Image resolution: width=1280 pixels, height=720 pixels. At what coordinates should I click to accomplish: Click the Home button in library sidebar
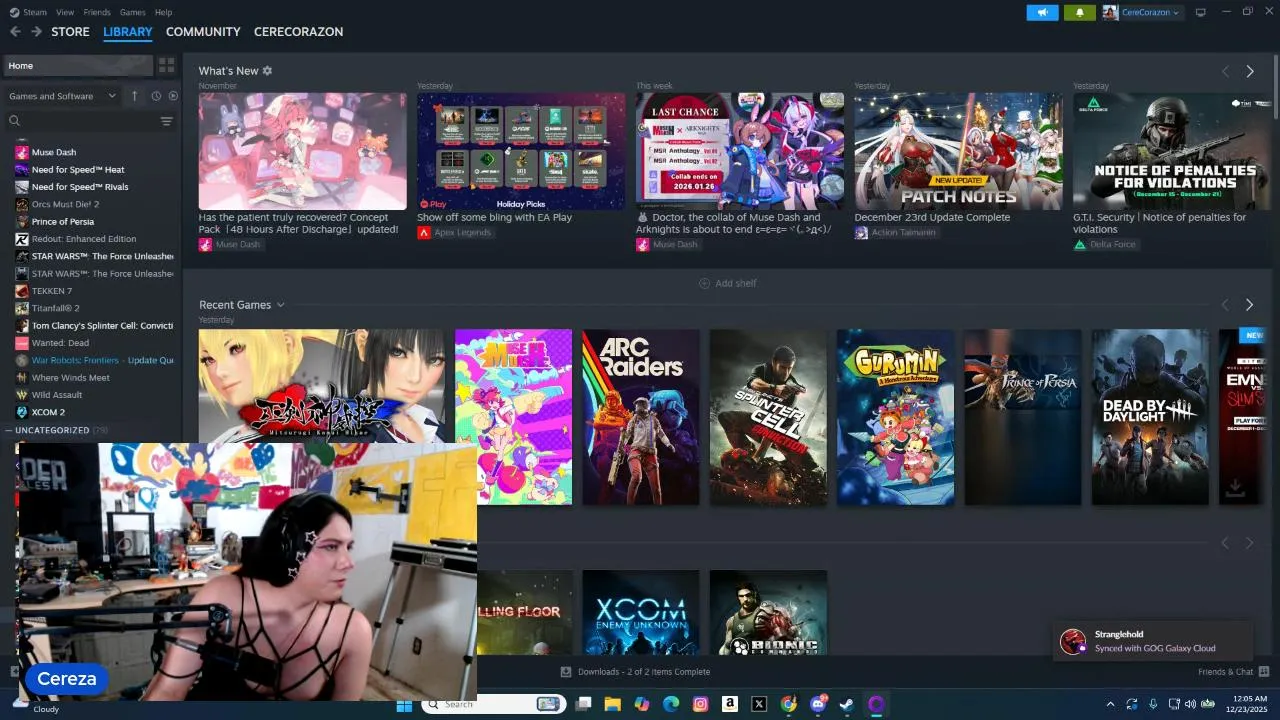[78, 65]
